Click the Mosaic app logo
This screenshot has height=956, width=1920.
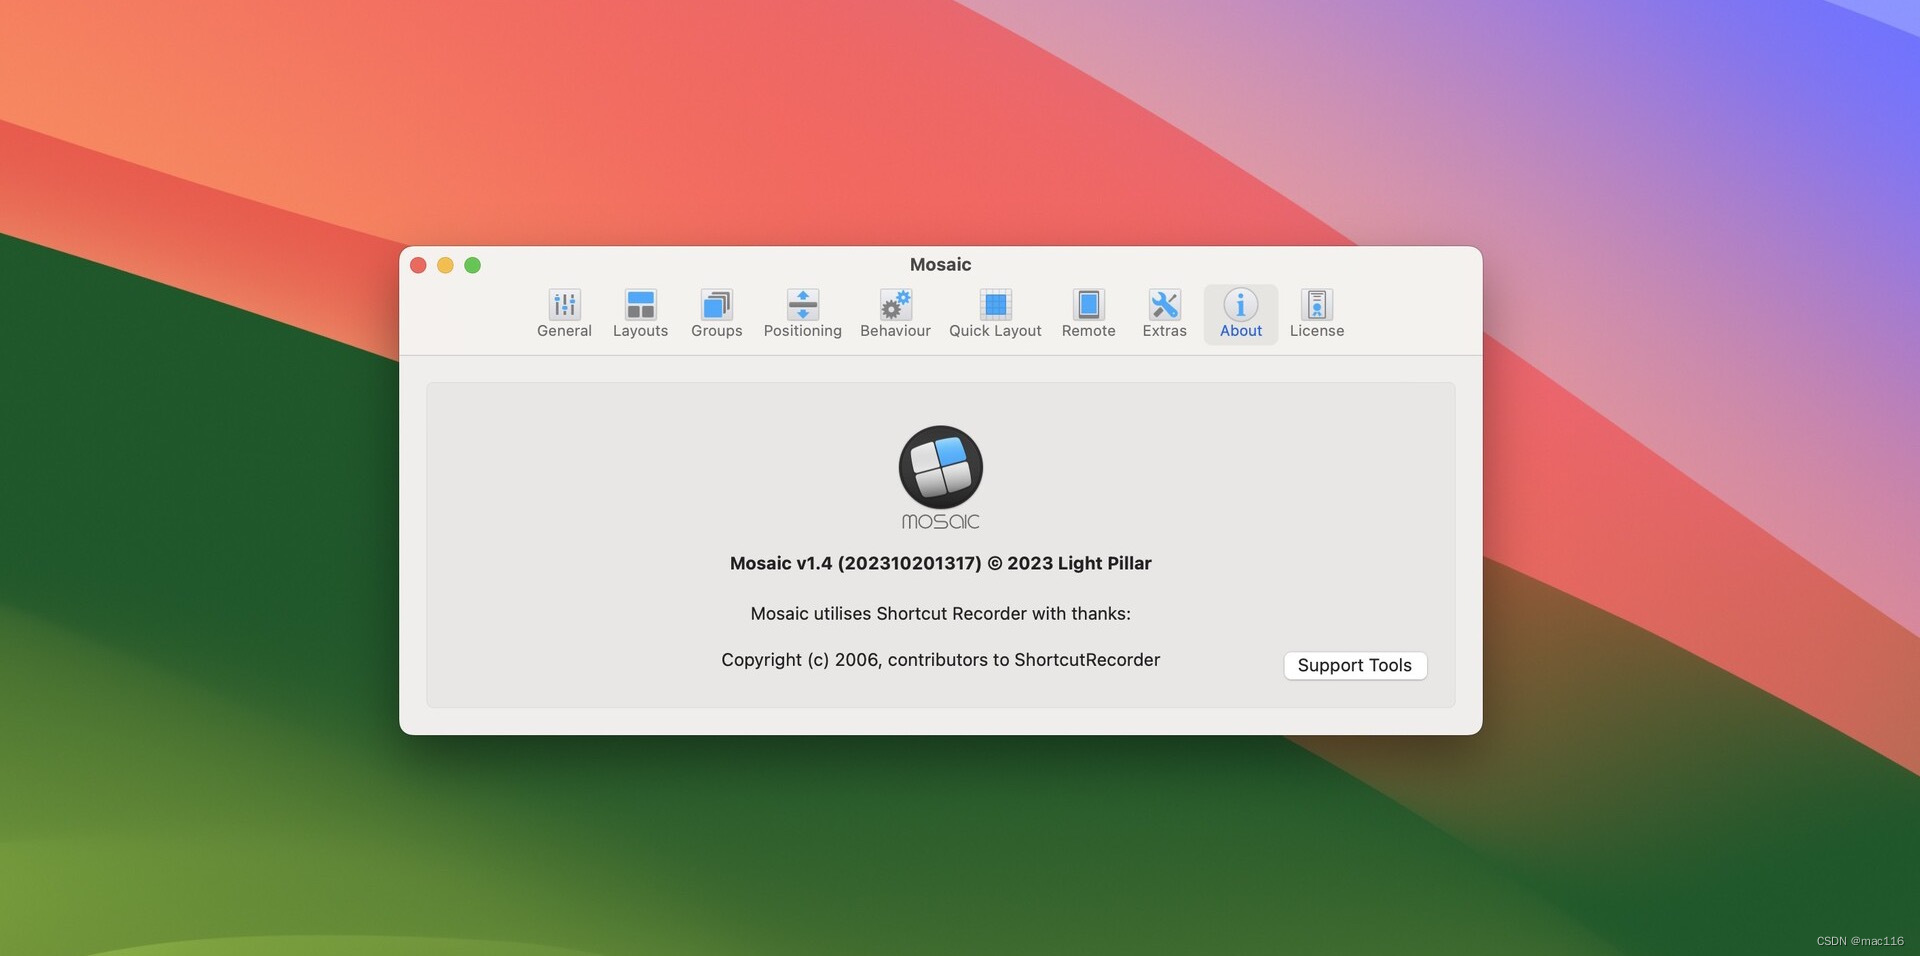(940, 477)
